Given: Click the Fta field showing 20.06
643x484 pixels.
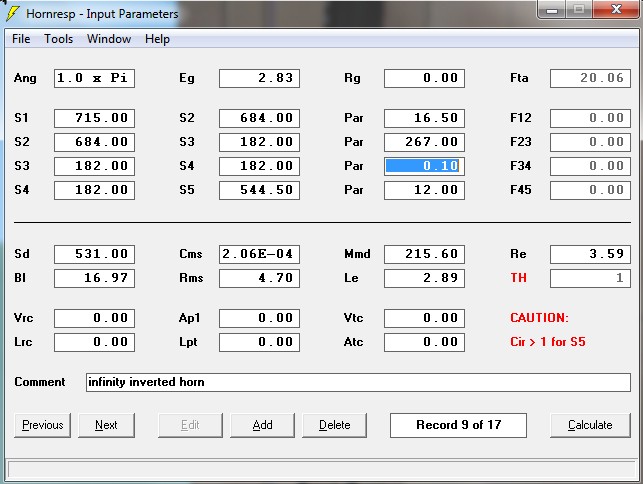Looking at the screenshot, I should point(590,78).
